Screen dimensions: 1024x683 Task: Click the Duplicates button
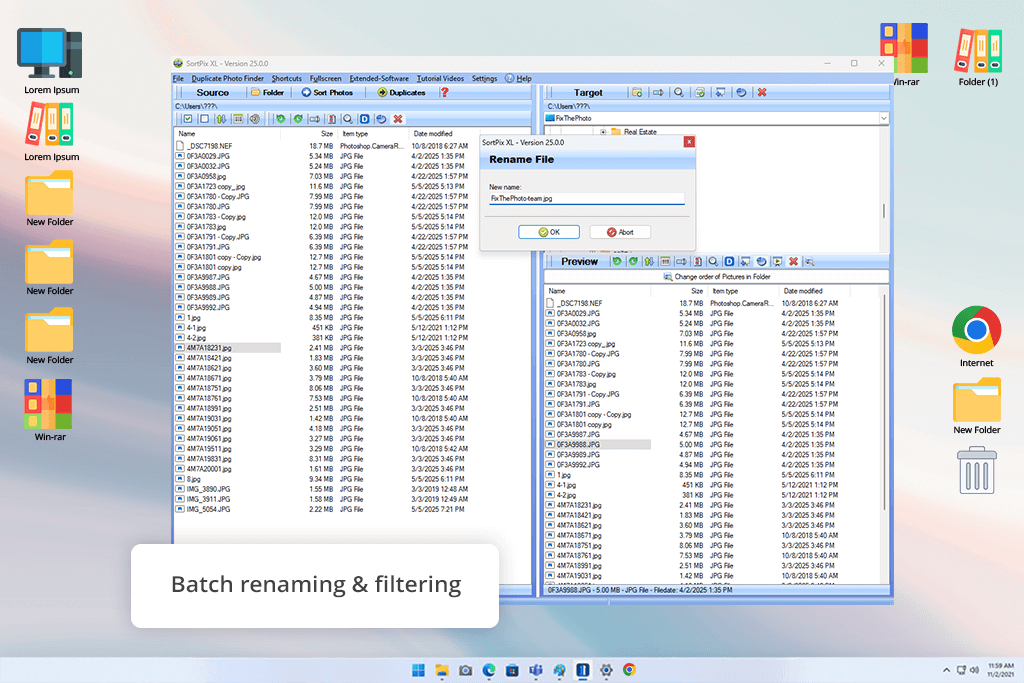[x=402, y=93]
